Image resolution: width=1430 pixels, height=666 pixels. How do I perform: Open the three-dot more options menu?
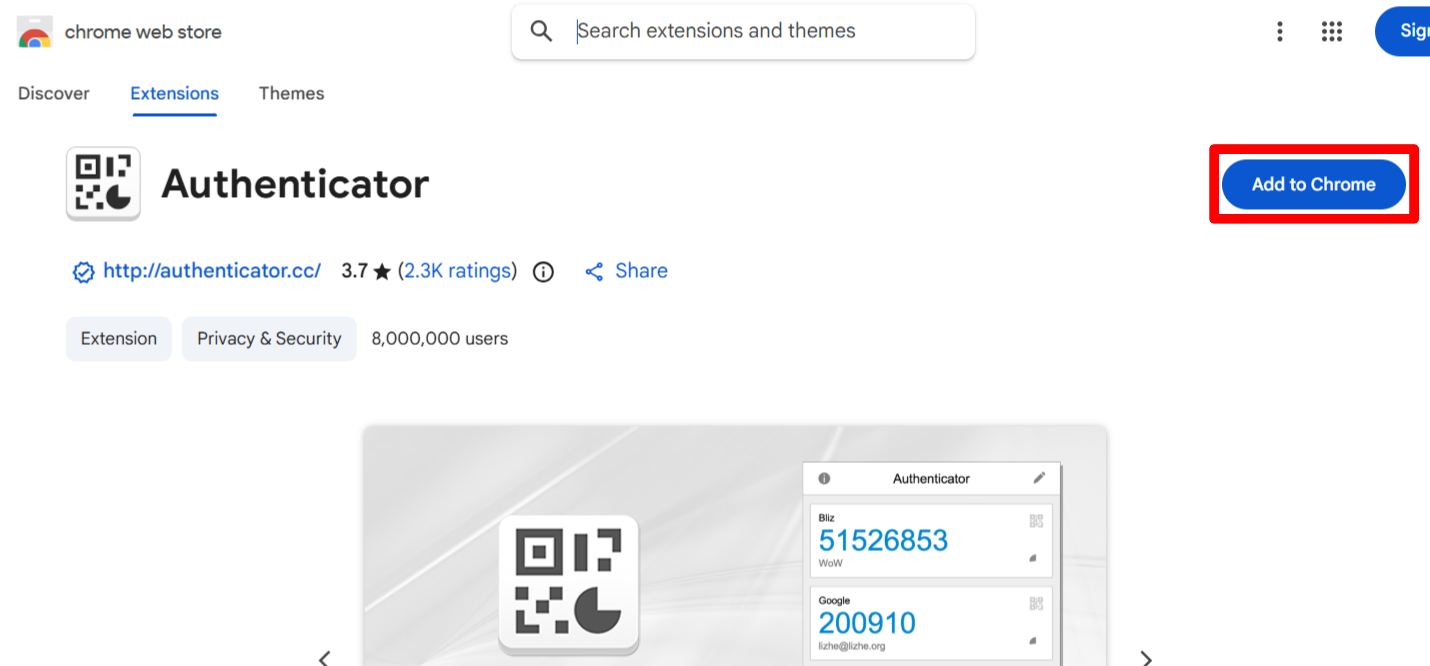point(1279,32)
